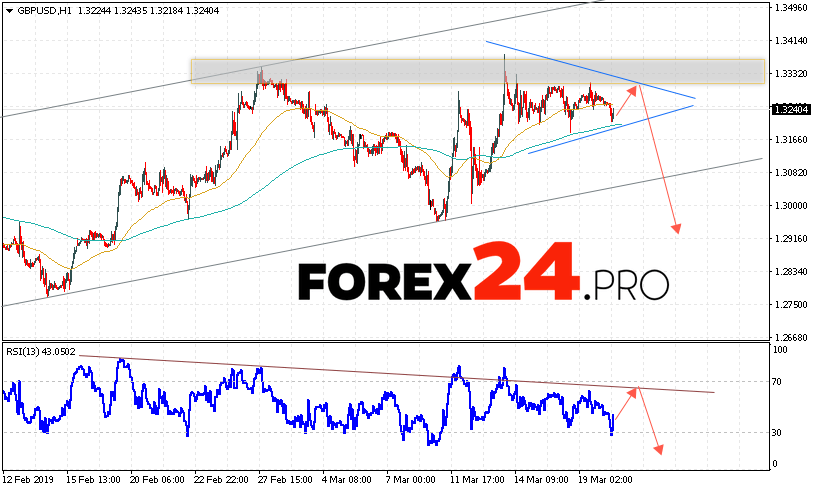This screenshot has width=815, height=491.
Task: Click the 12 Feb 2019 date label
Action: click(x=26, y=480)
